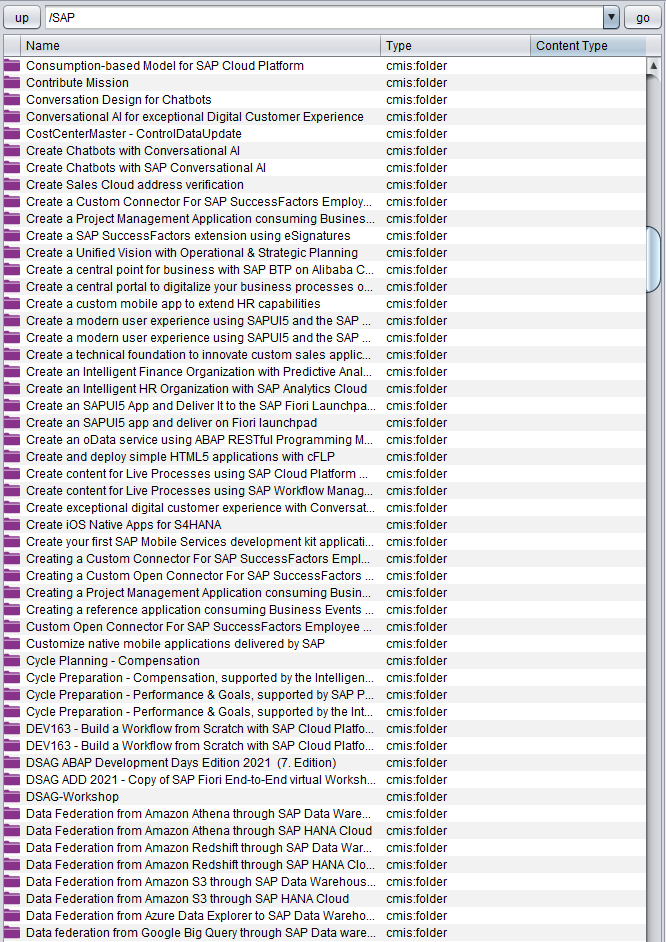
Task: Select 'Create iOS Native Apps for S4HANA' name
Action: coord(124,525)
